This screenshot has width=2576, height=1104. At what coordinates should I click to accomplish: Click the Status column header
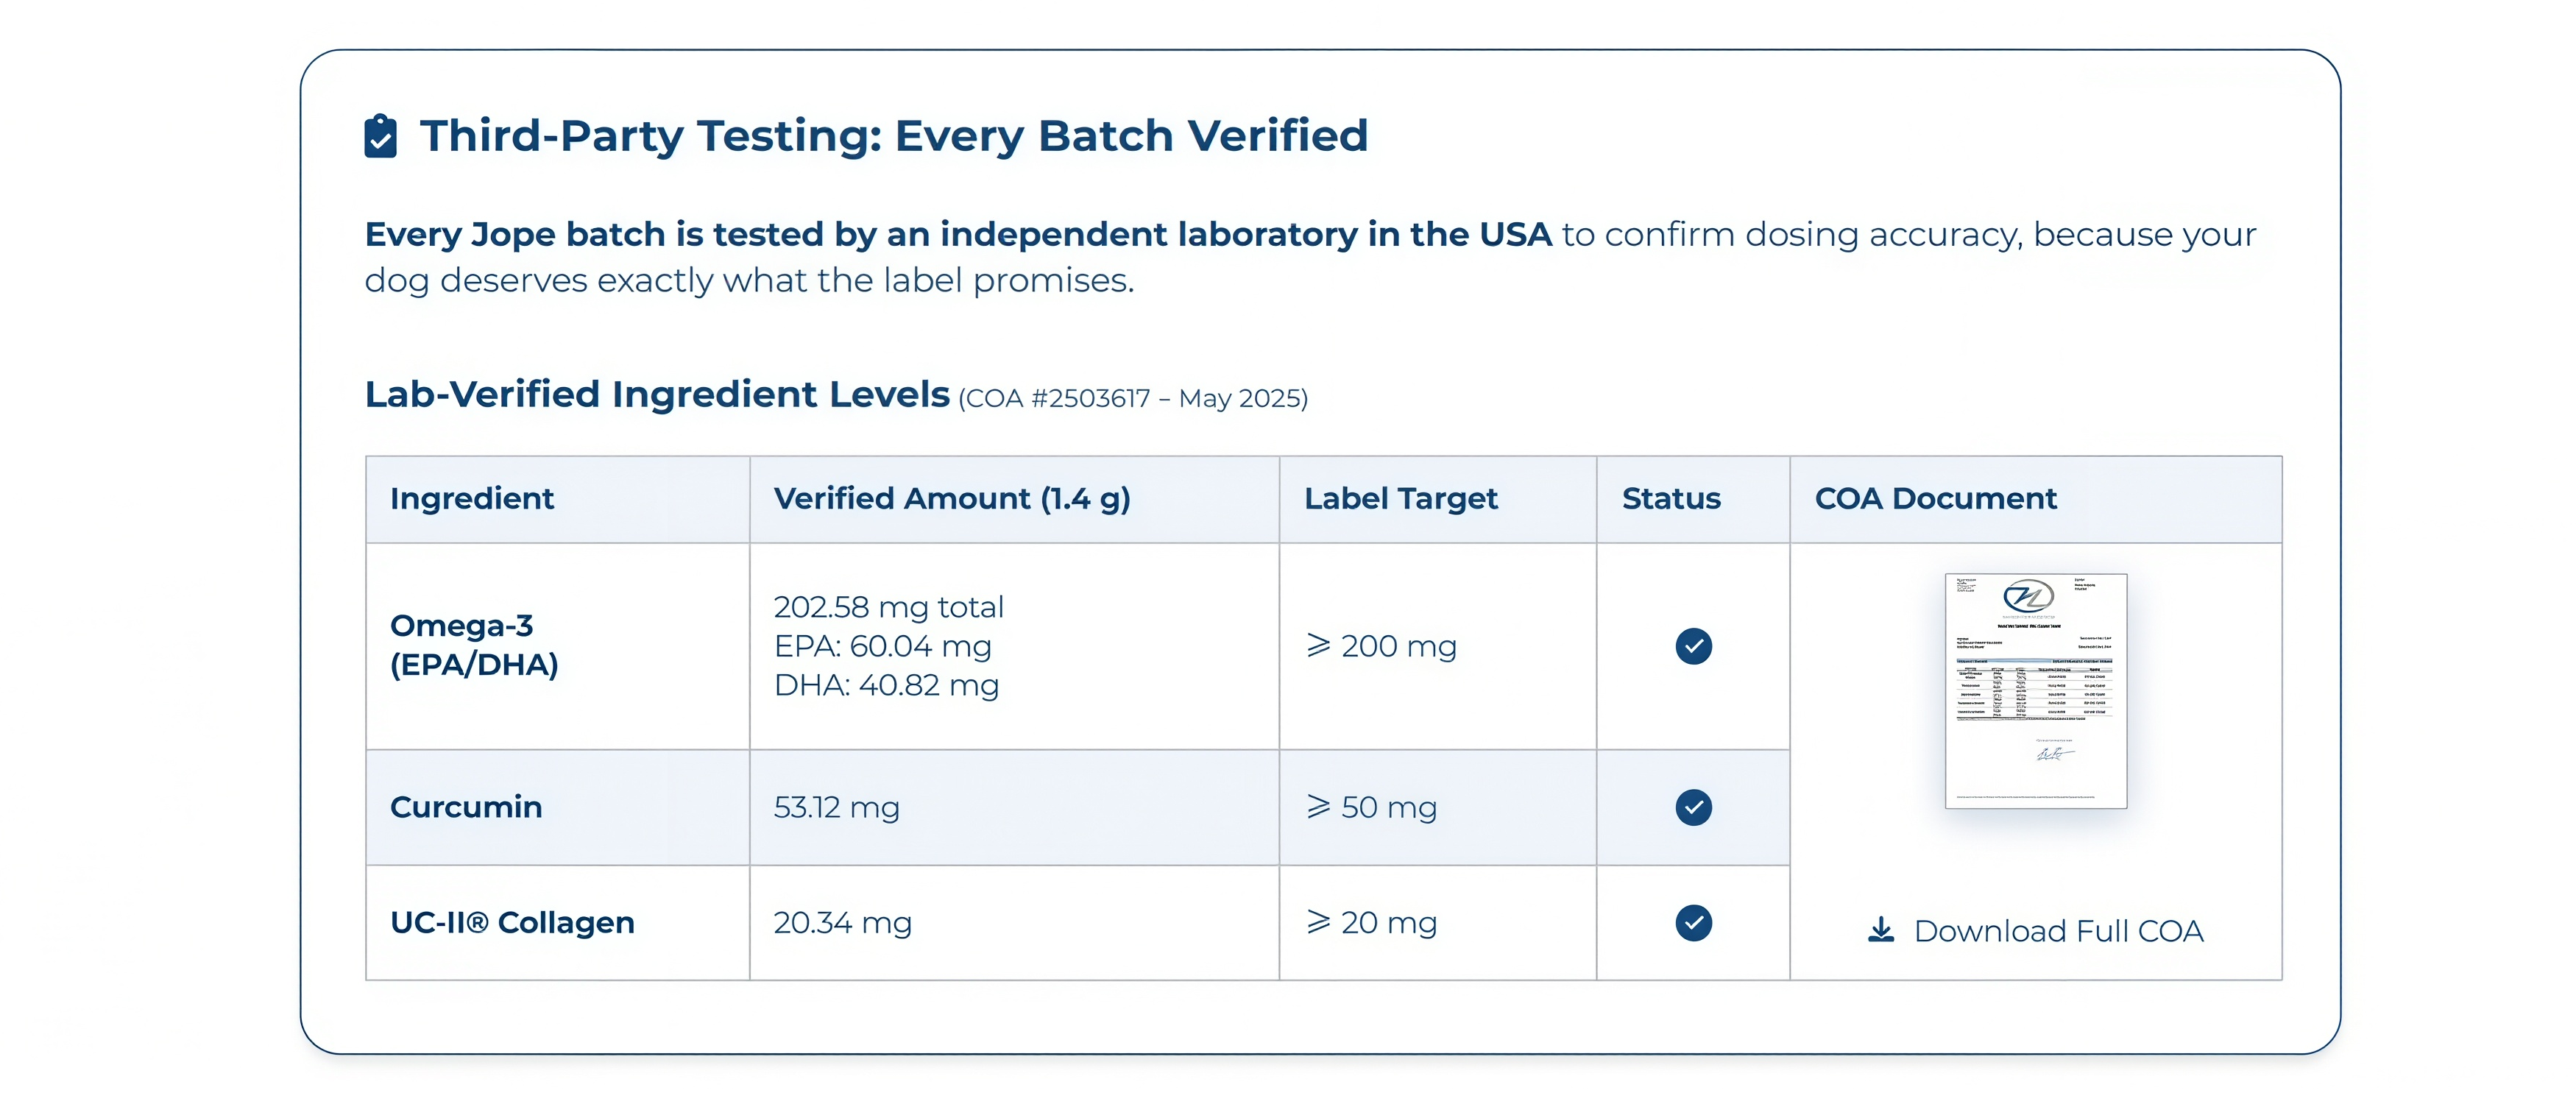(1671, 498)
